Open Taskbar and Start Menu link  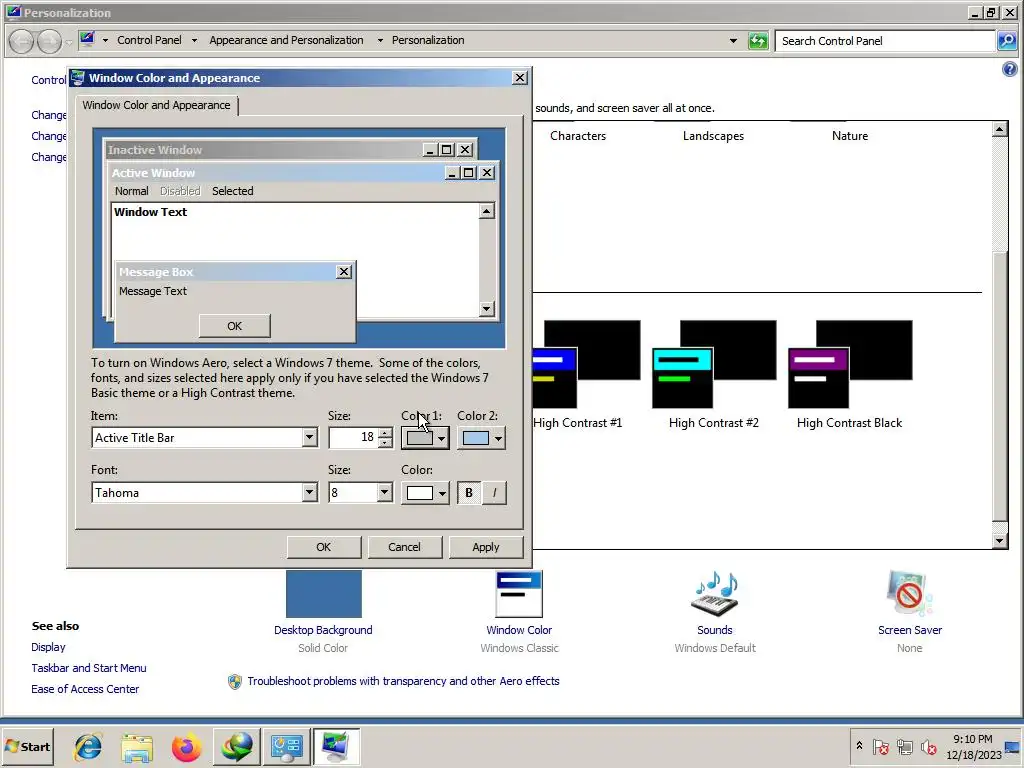[89, 668]
